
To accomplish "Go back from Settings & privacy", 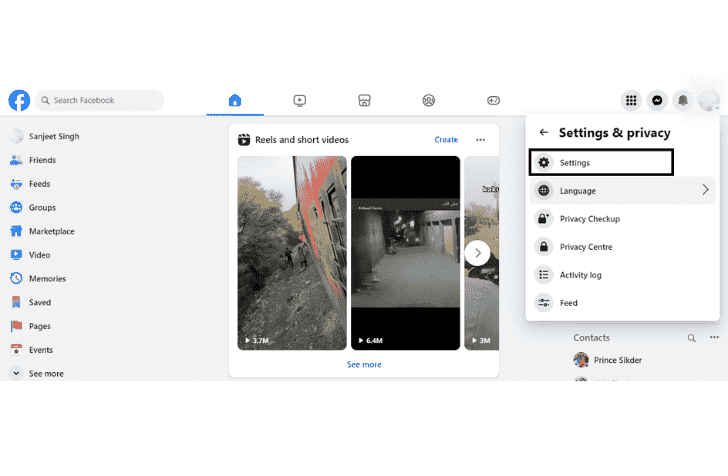I will [x=544, y=133].
